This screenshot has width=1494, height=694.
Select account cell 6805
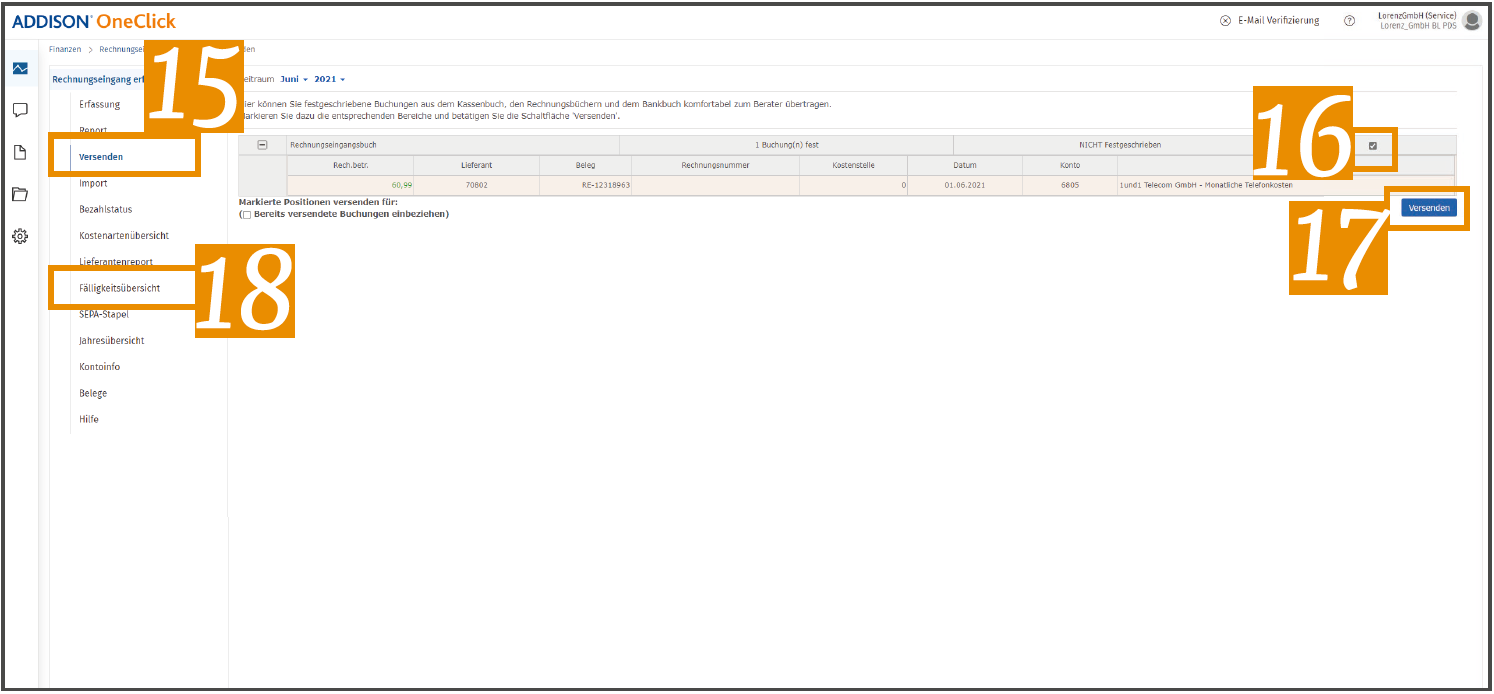click(x=1070, y=185)
